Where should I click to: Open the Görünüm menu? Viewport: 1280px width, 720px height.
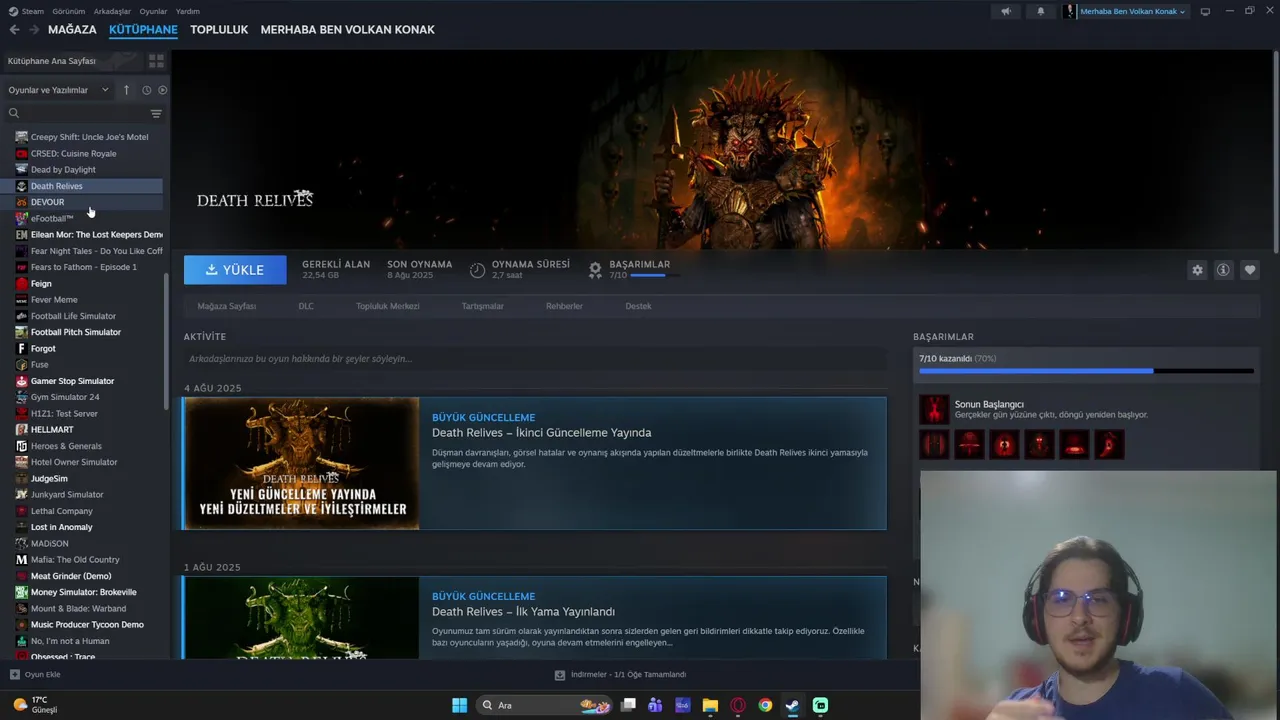(68, 11)
